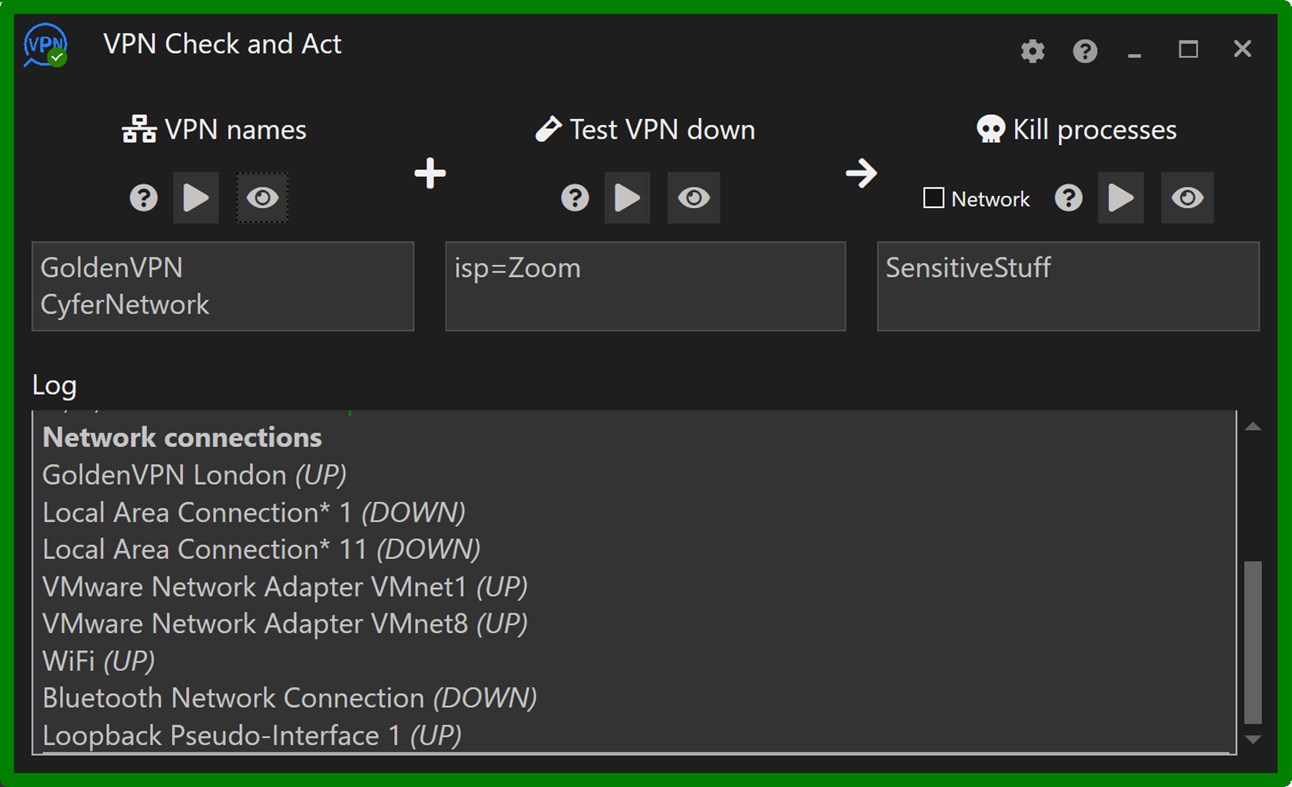Viewport: 1292px width, 787px height.
Task: Enable the Network checkbox
Action: point(934,198)
